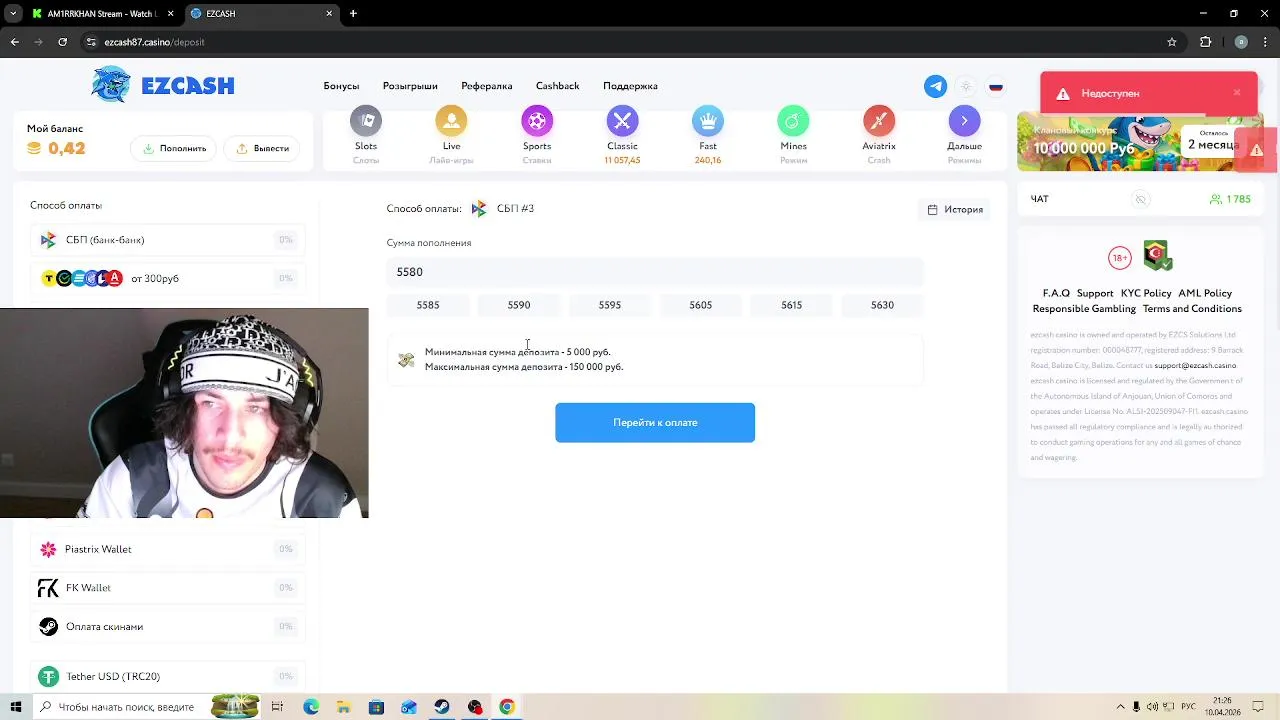Open the Aviatrix crash game icon

[x=879, y=121]
